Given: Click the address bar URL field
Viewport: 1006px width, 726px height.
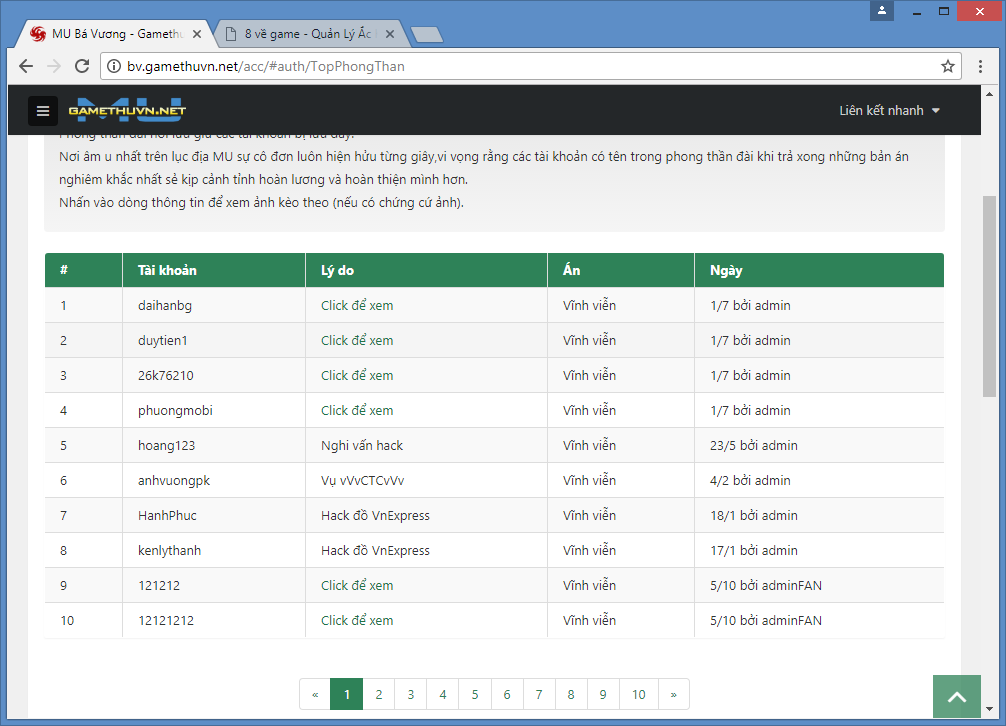Looking at the screenshot, I should coord(520,67).
